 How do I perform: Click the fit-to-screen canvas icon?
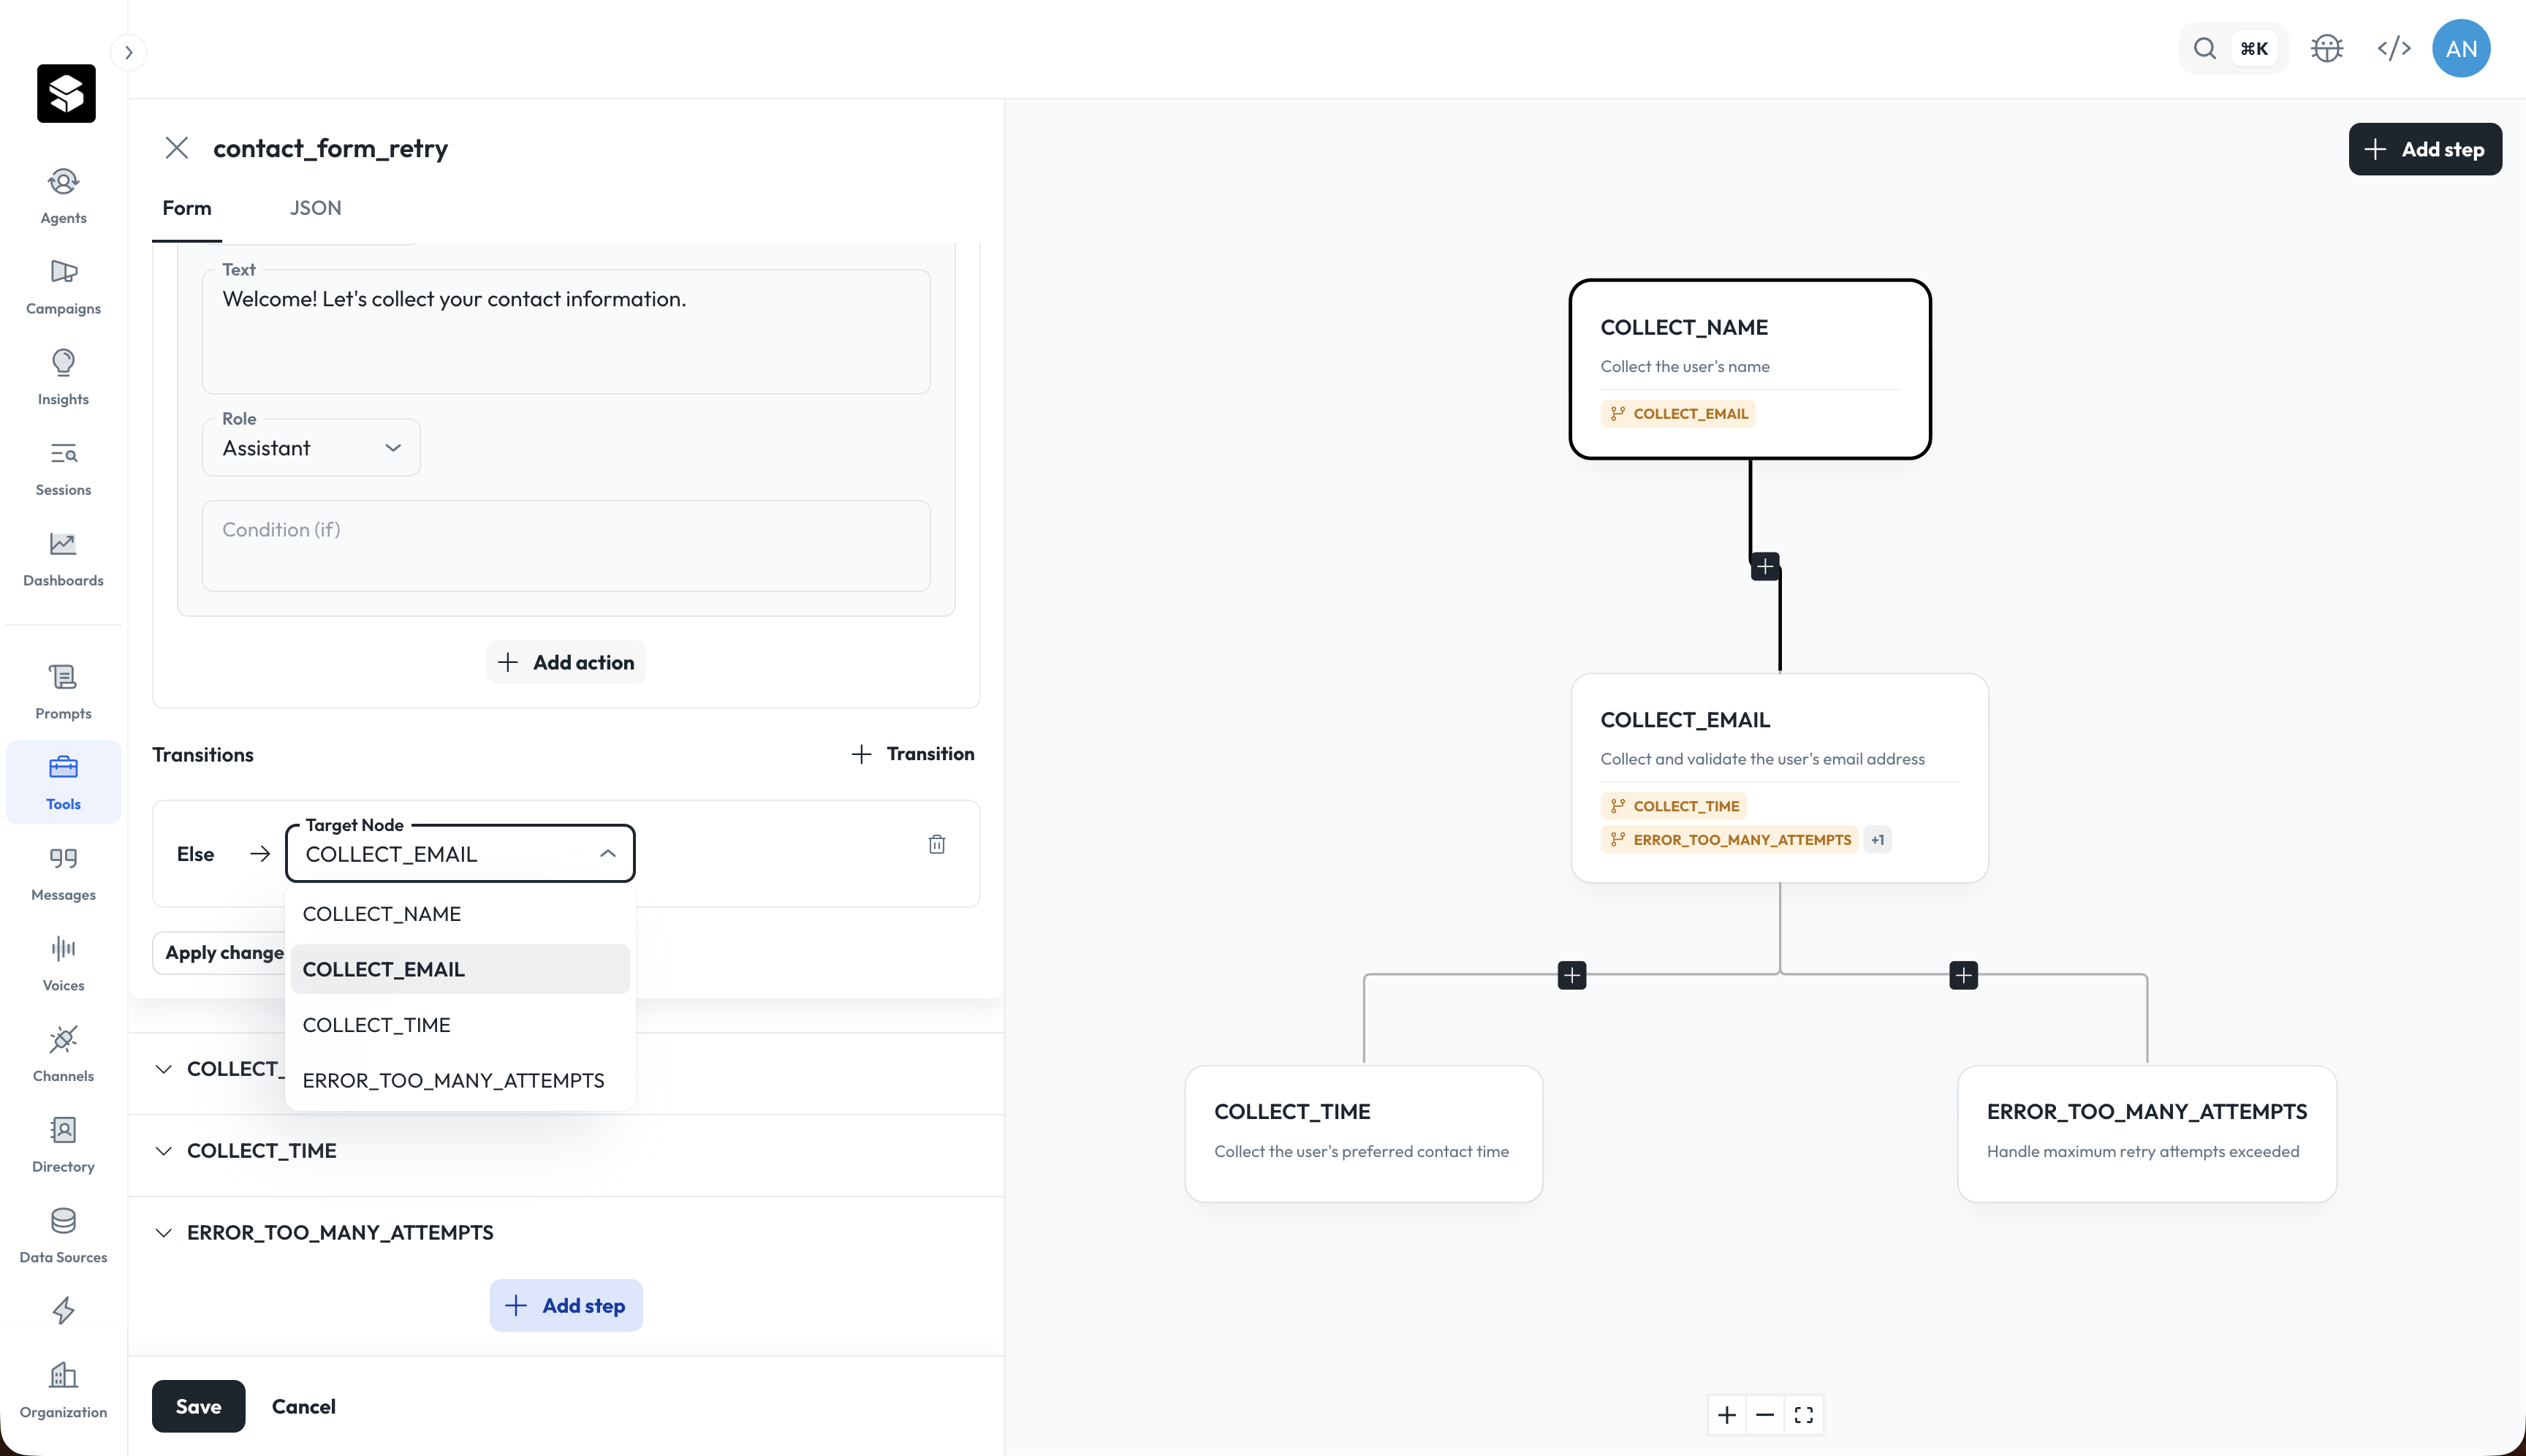point(1803,1415)
